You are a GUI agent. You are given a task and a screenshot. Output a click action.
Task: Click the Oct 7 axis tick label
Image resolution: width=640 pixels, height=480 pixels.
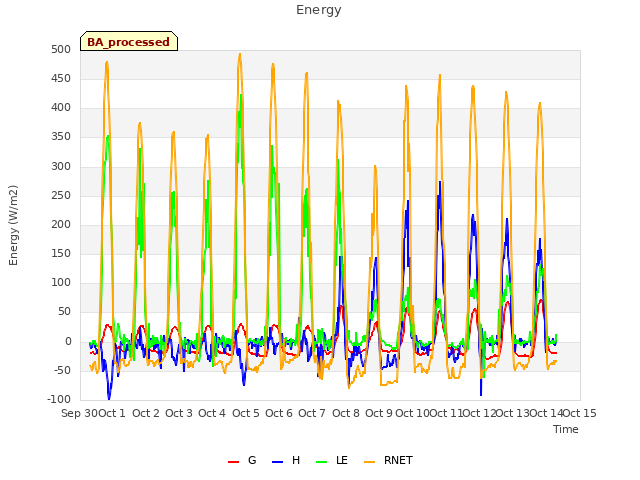coord(312,413)
